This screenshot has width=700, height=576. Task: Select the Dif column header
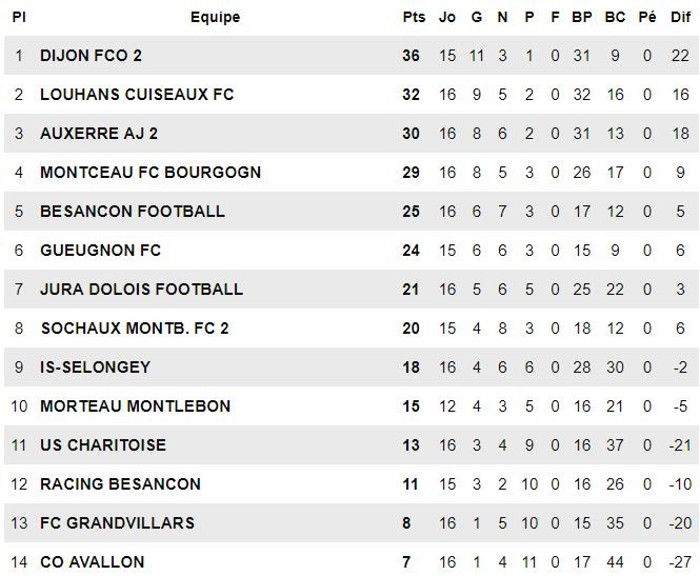(680, 17)
